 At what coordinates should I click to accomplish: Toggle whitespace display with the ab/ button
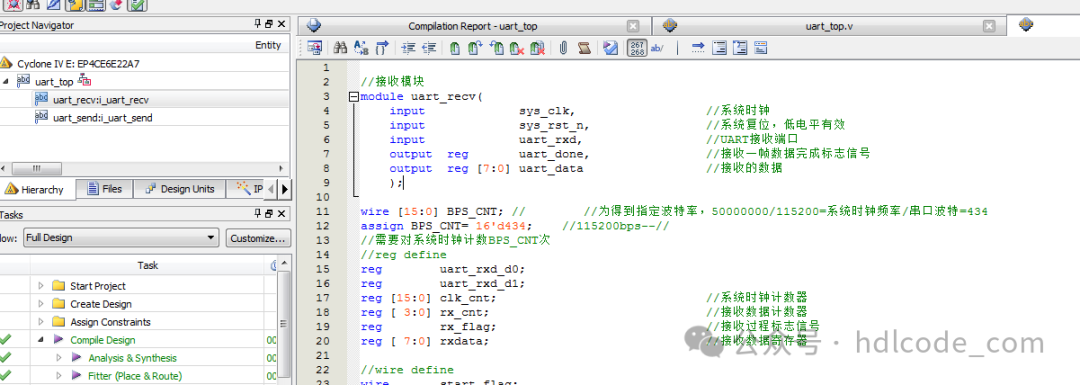657,48
